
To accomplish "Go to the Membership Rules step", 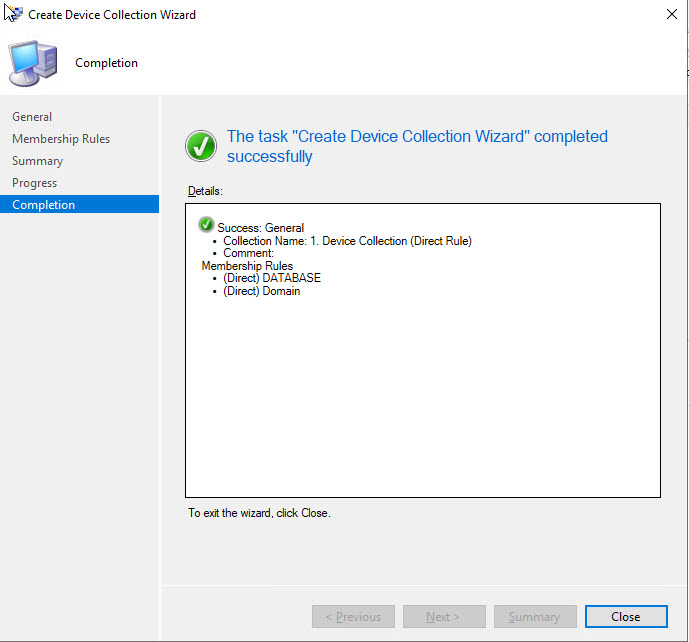I will click(x=61, y=139).
